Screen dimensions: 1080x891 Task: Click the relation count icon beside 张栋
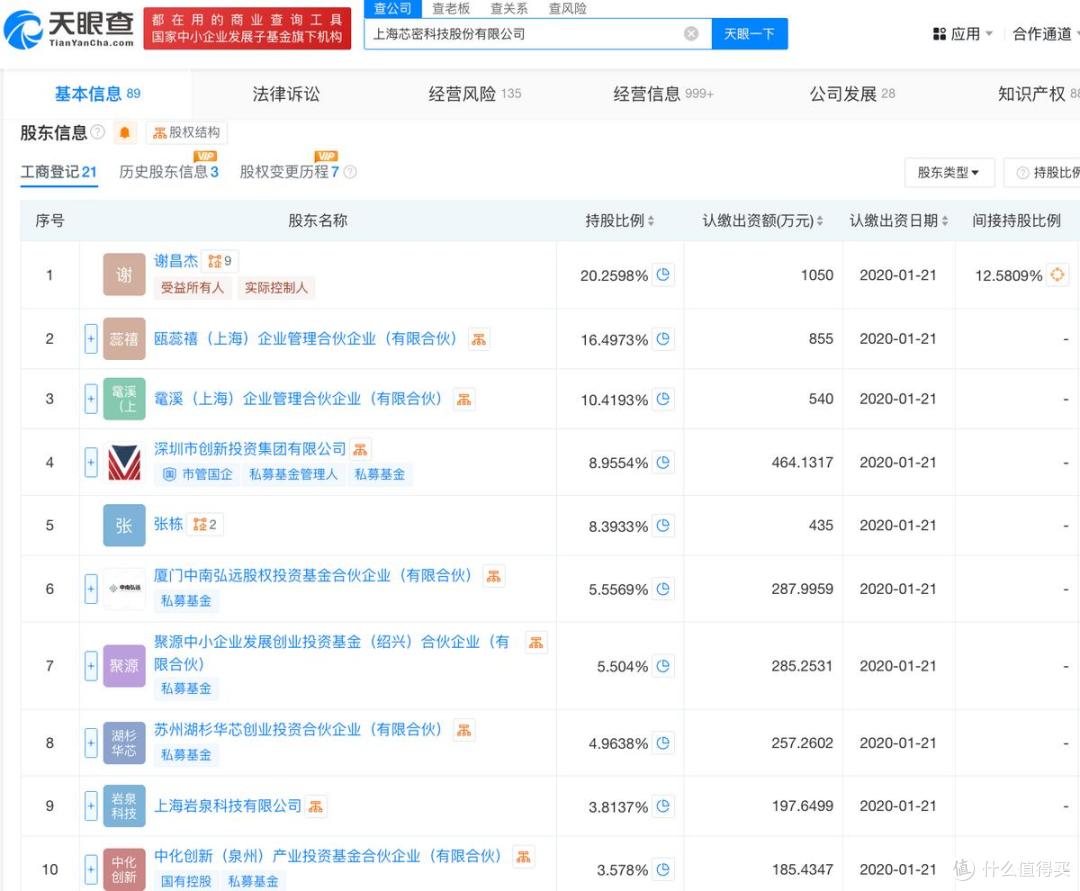pyautogui.click(x=205, y=524)
